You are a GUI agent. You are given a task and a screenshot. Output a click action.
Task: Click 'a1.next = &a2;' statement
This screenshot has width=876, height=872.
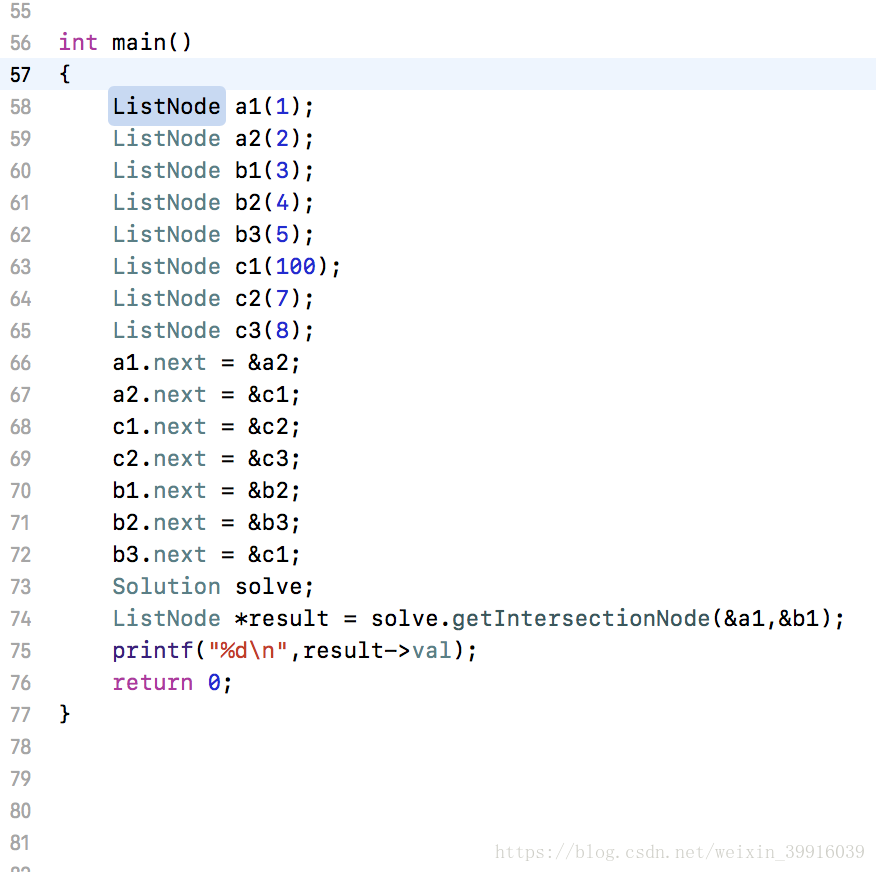pyautogui.click(x=206, y=363)
